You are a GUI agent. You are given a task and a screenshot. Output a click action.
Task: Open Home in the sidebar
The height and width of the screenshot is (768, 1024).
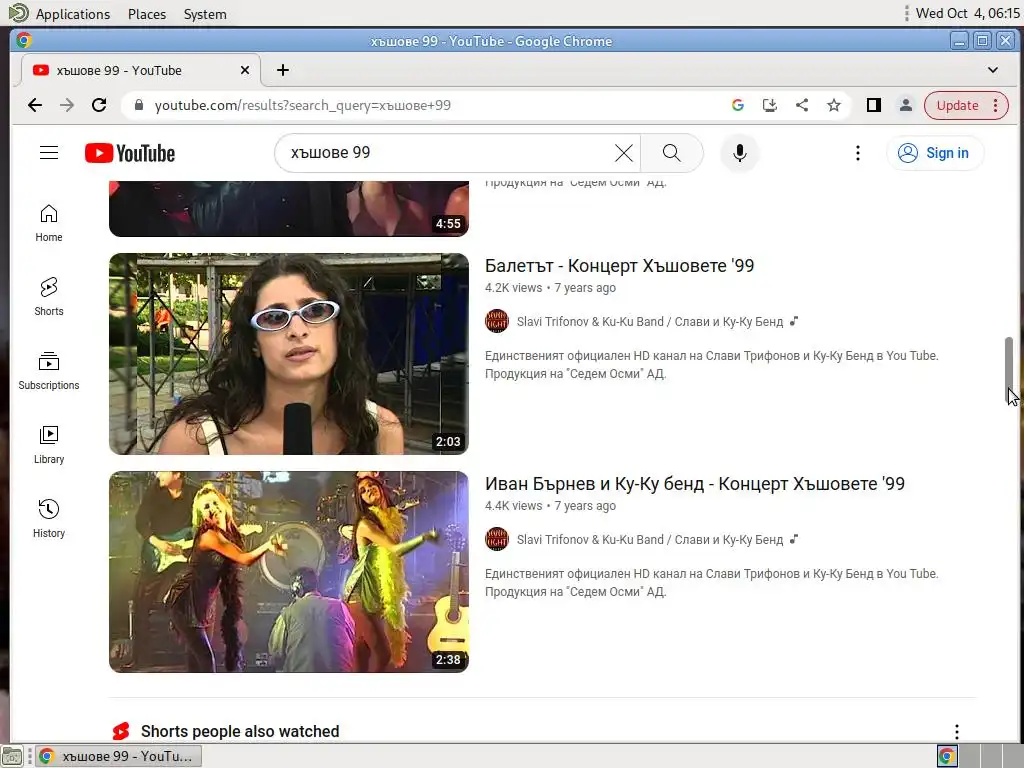click(x=49, y=223)
